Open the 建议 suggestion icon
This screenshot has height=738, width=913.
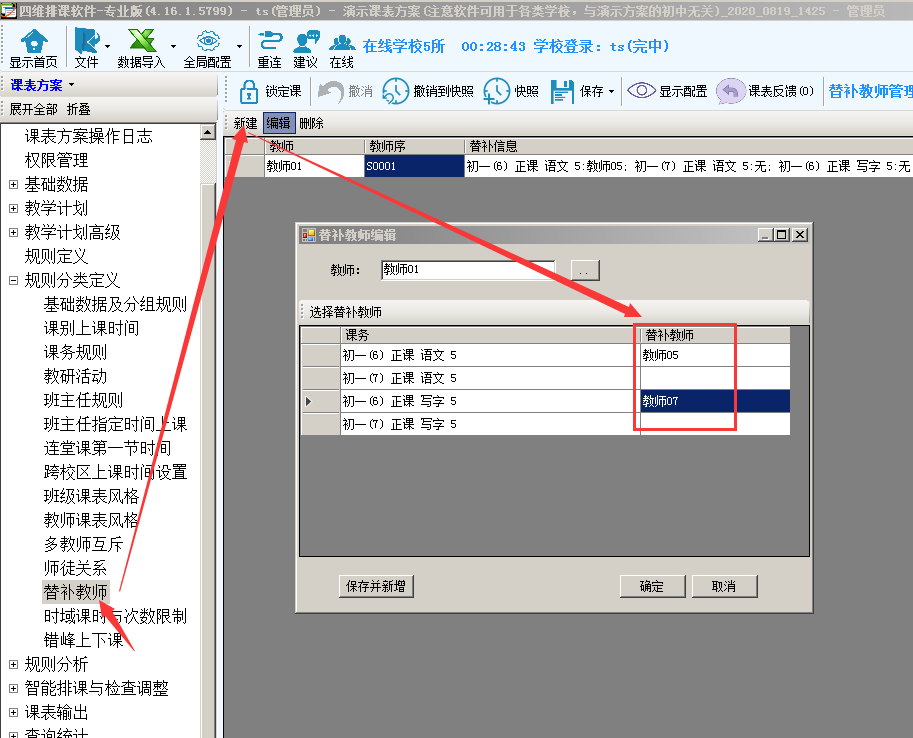click(x=306, y=42)
